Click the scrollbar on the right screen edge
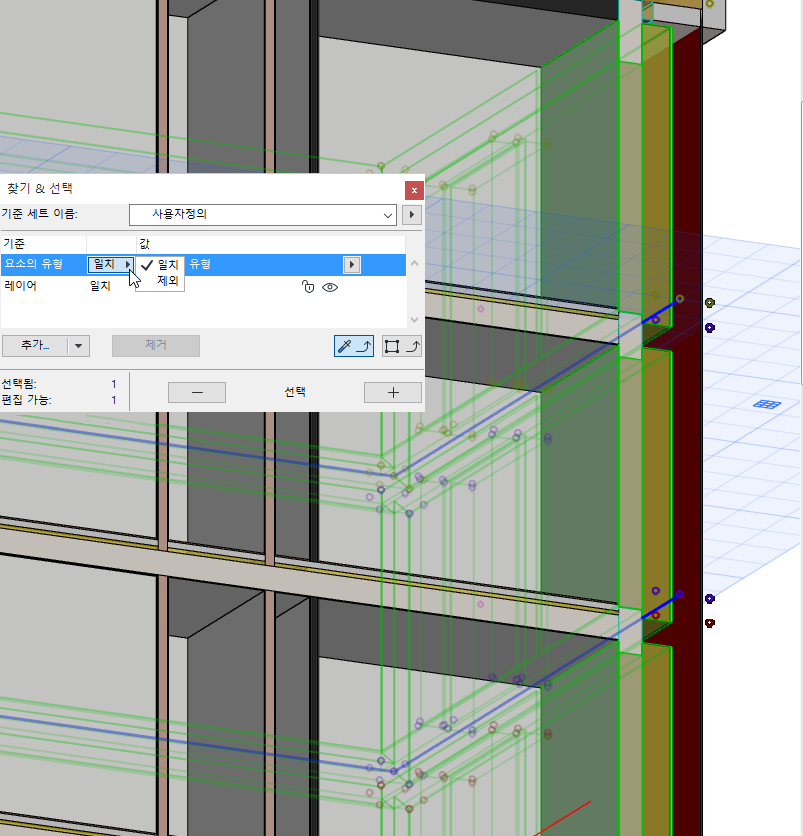 [798, 400]
